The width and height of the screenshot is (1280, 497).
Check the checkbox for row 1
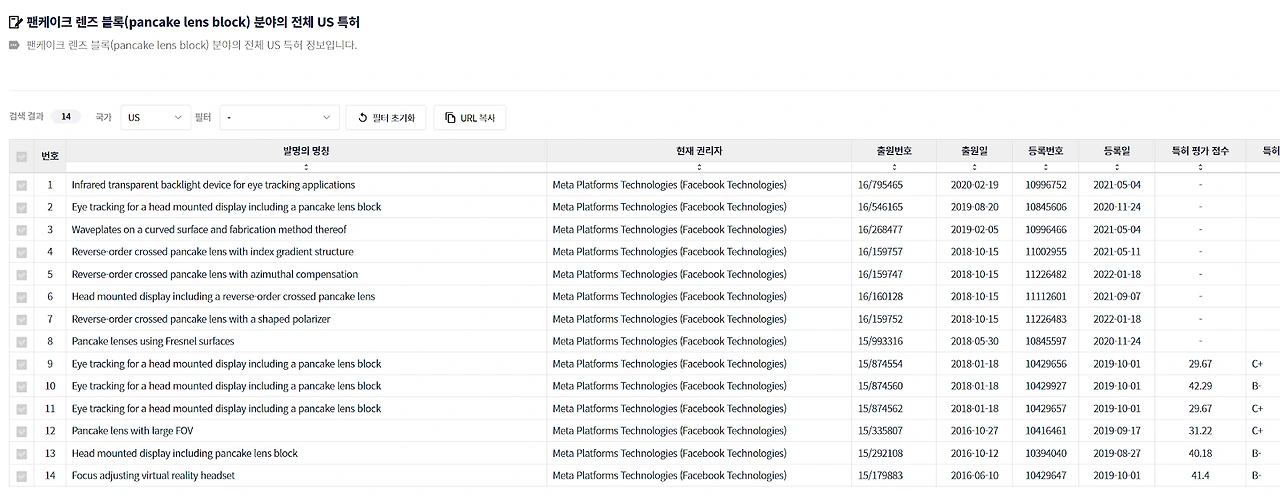pos(21,185)
